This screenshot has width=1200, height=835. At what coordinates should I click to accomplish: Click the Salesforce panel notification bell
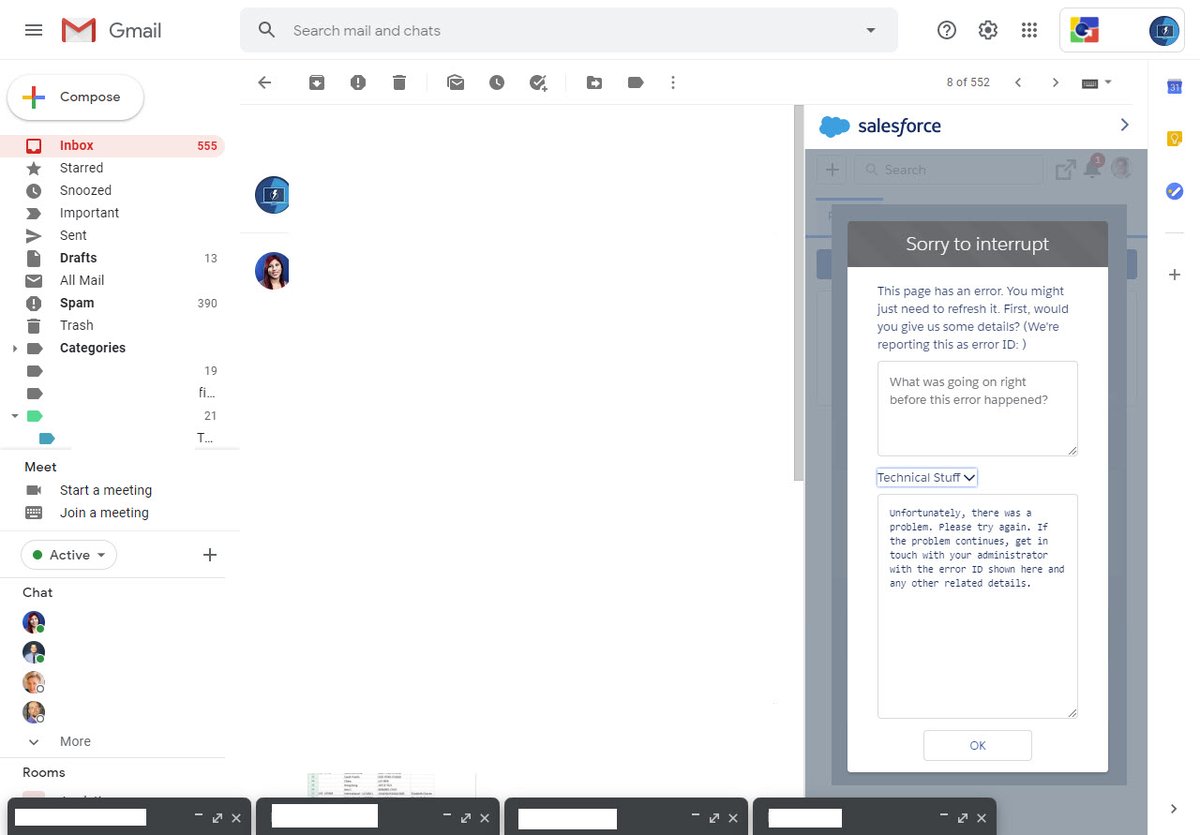click(1092, 168)
